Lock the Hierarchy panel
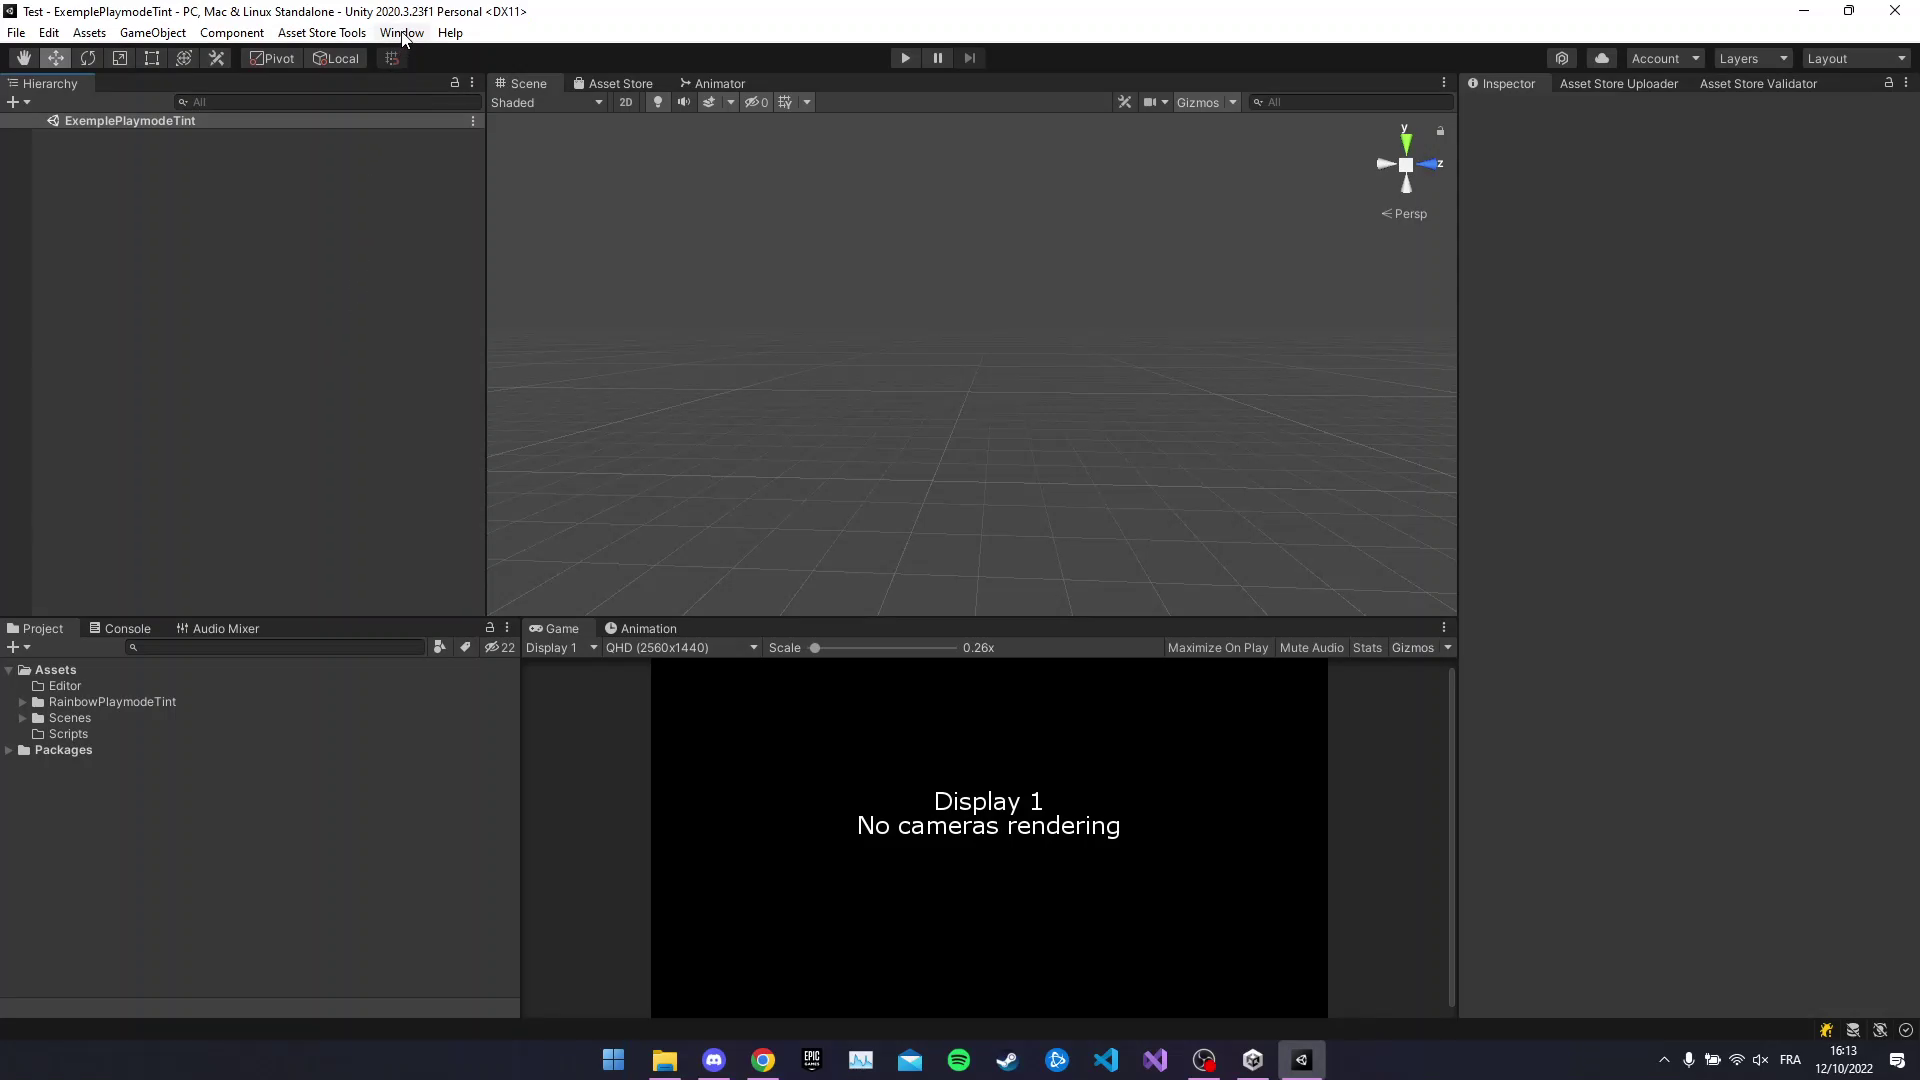1920x1080 pixels. coord(455,83)
